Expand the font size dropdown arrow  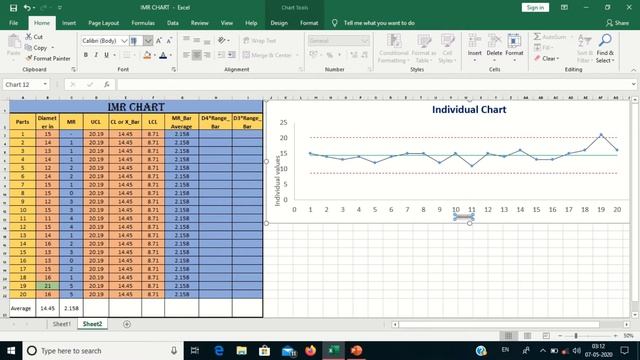coord(148,41)
